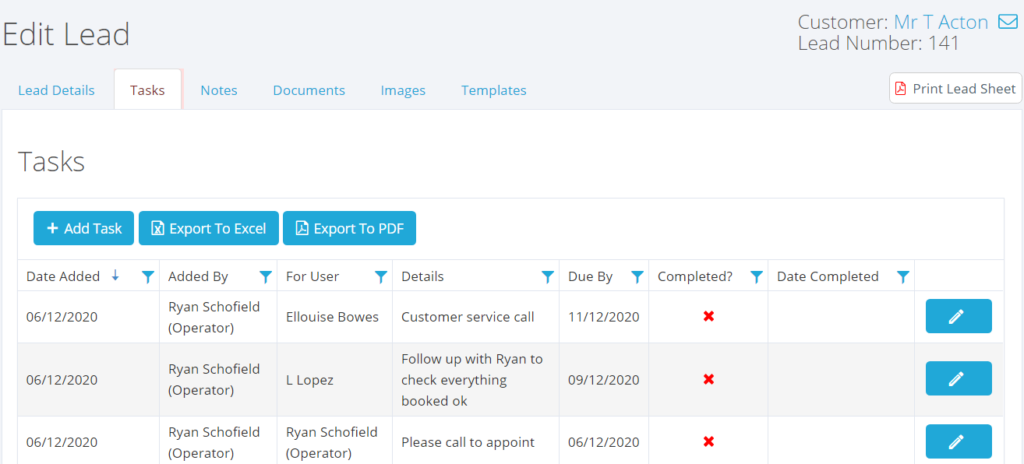Image resolution: width=1024 pixels, height=464 pixels.
Task: Open filter for Date Completed column
Action: point(903,277)
